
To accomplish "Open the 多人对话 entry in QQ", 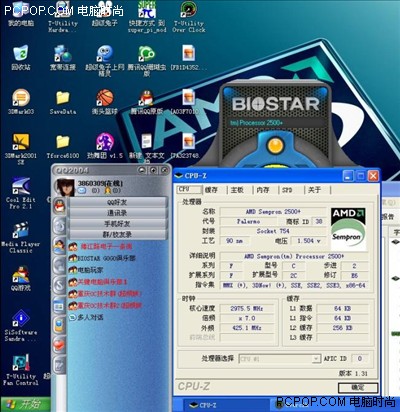I will pos(86,317).
